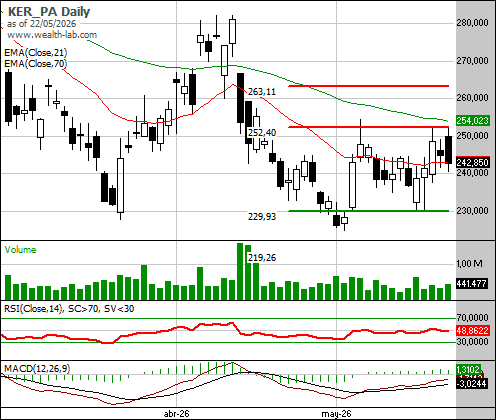Open the www.wealth-lab.com link
Screen dimensions: 496x420
(52, 35)
